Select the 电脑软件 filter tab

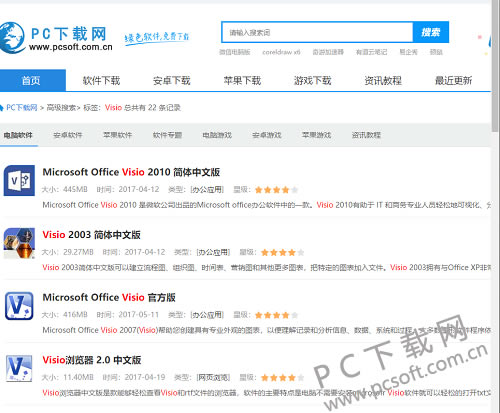click(18, 135)
